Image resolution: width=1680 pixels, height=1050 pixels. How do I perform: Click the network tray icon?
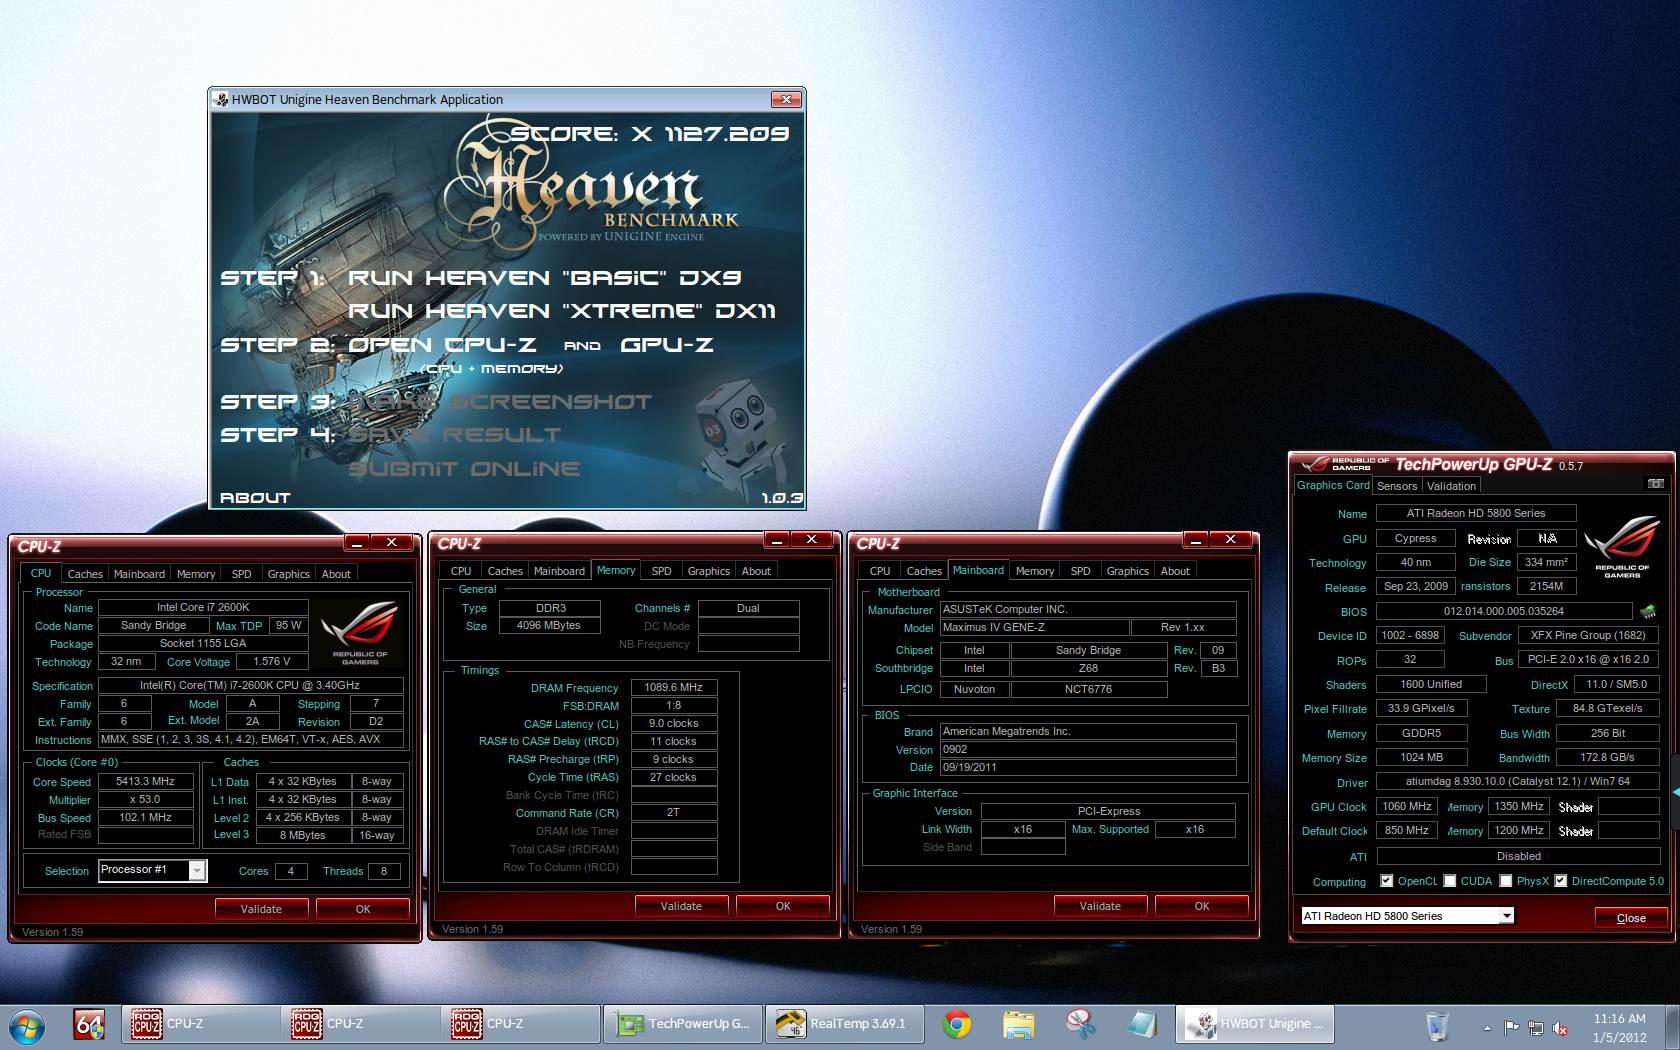pyautogui.click(x=1535, y=1027)
